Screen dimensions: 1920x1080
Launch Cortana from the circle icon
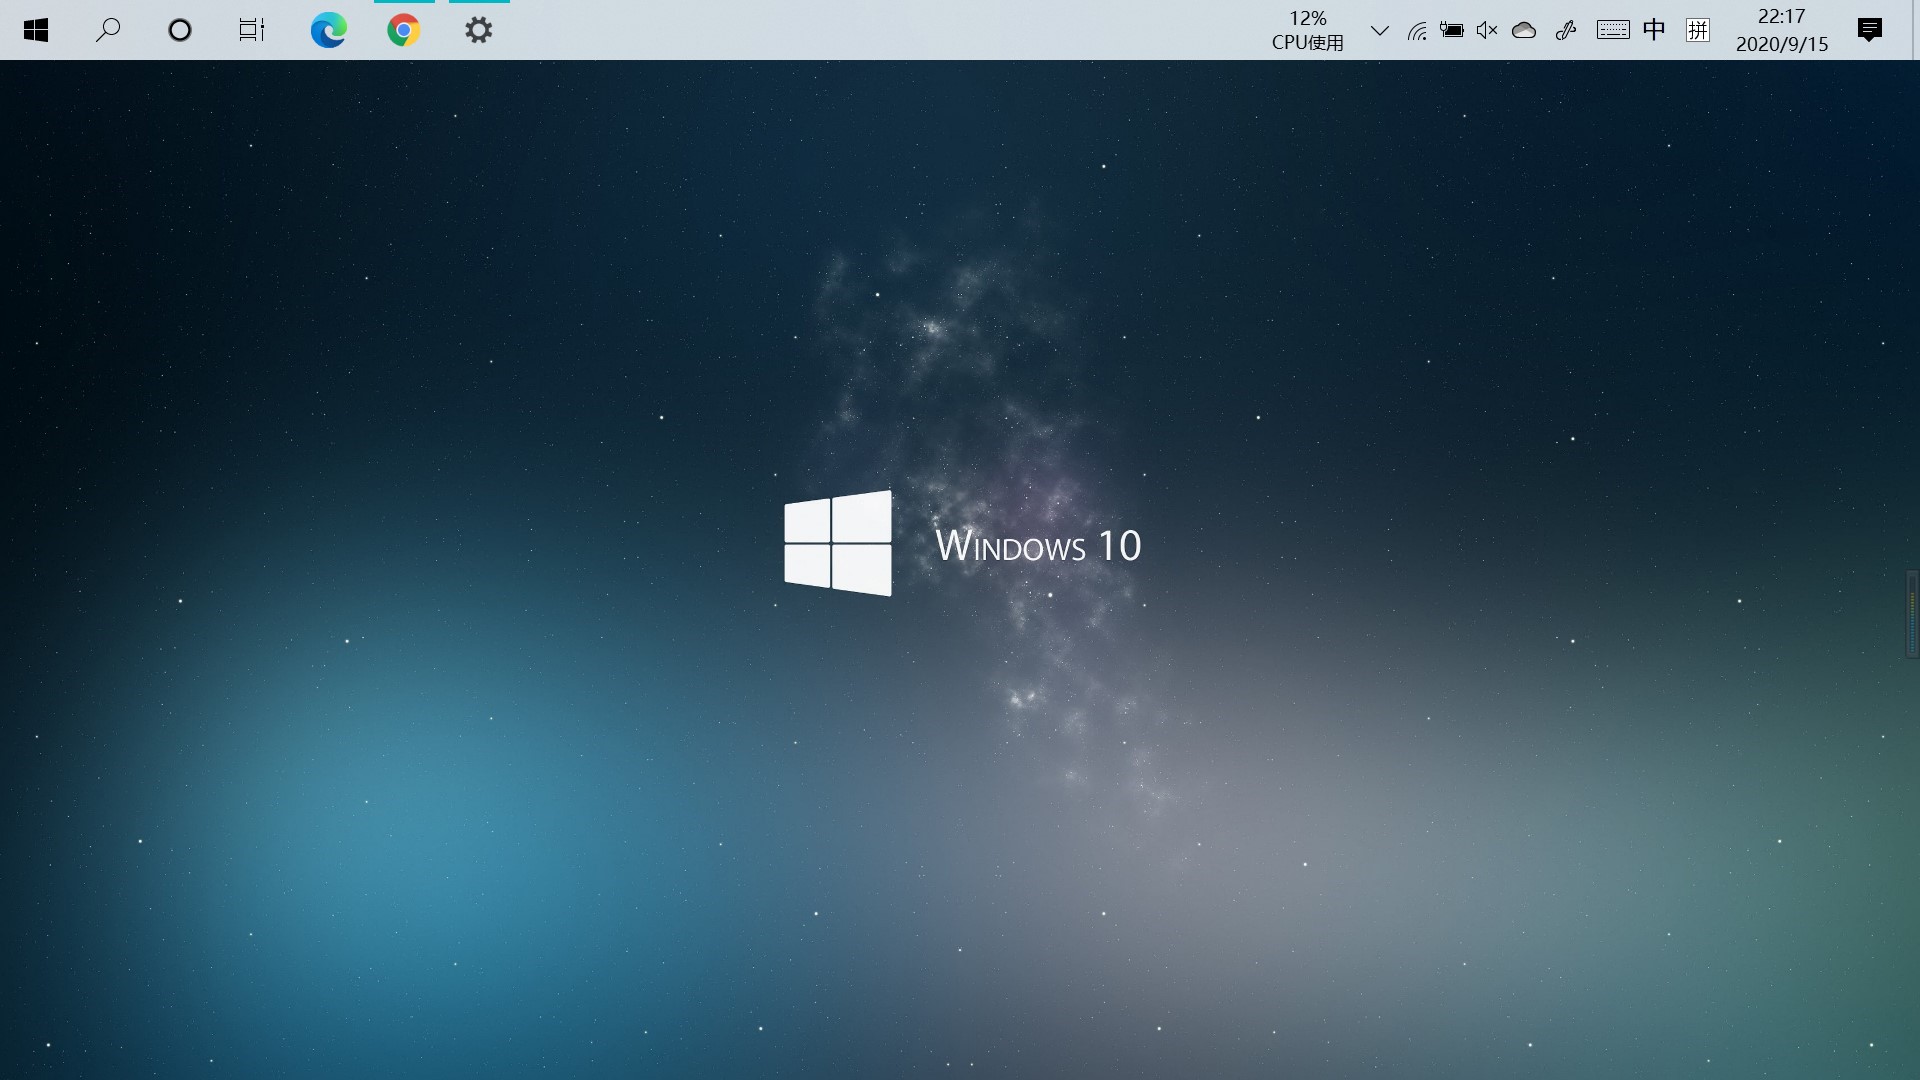(x=180, y=30)
